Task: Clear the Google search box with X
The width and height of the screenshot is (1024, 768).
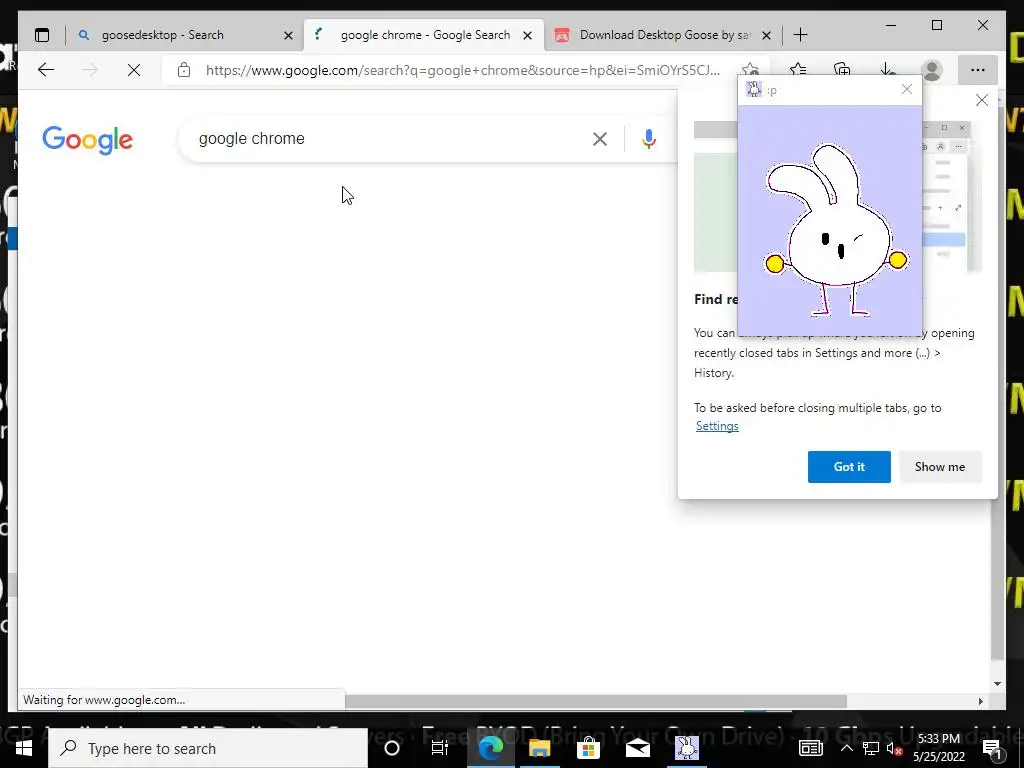Action: click(600, 139)
